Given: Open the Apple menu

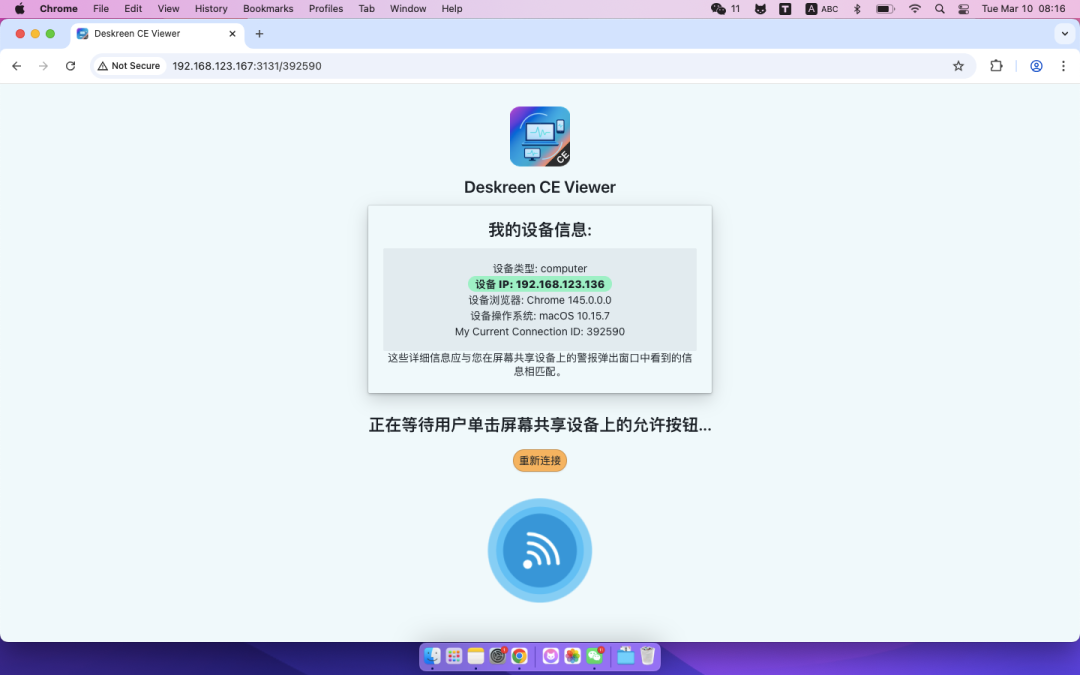Looking at the screenshot, I should click(x=19, y=9).
